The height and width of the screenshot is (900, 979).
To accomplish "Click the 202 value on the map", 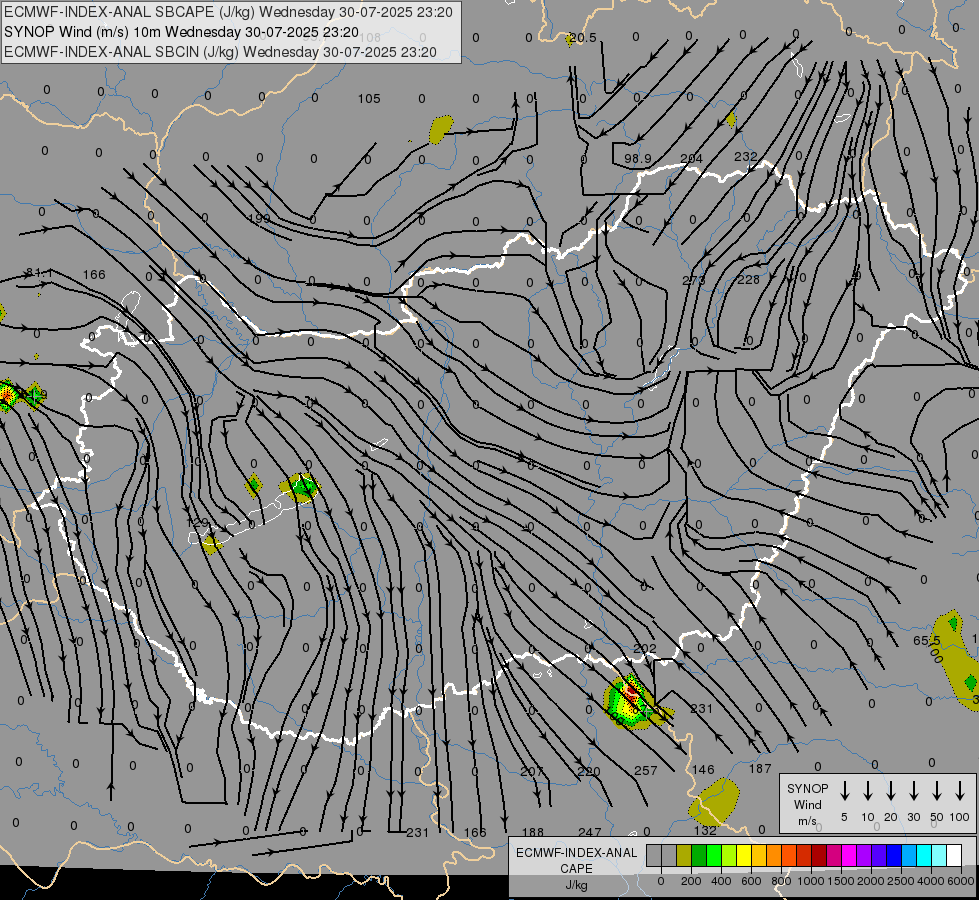I will tap(644, 649).
